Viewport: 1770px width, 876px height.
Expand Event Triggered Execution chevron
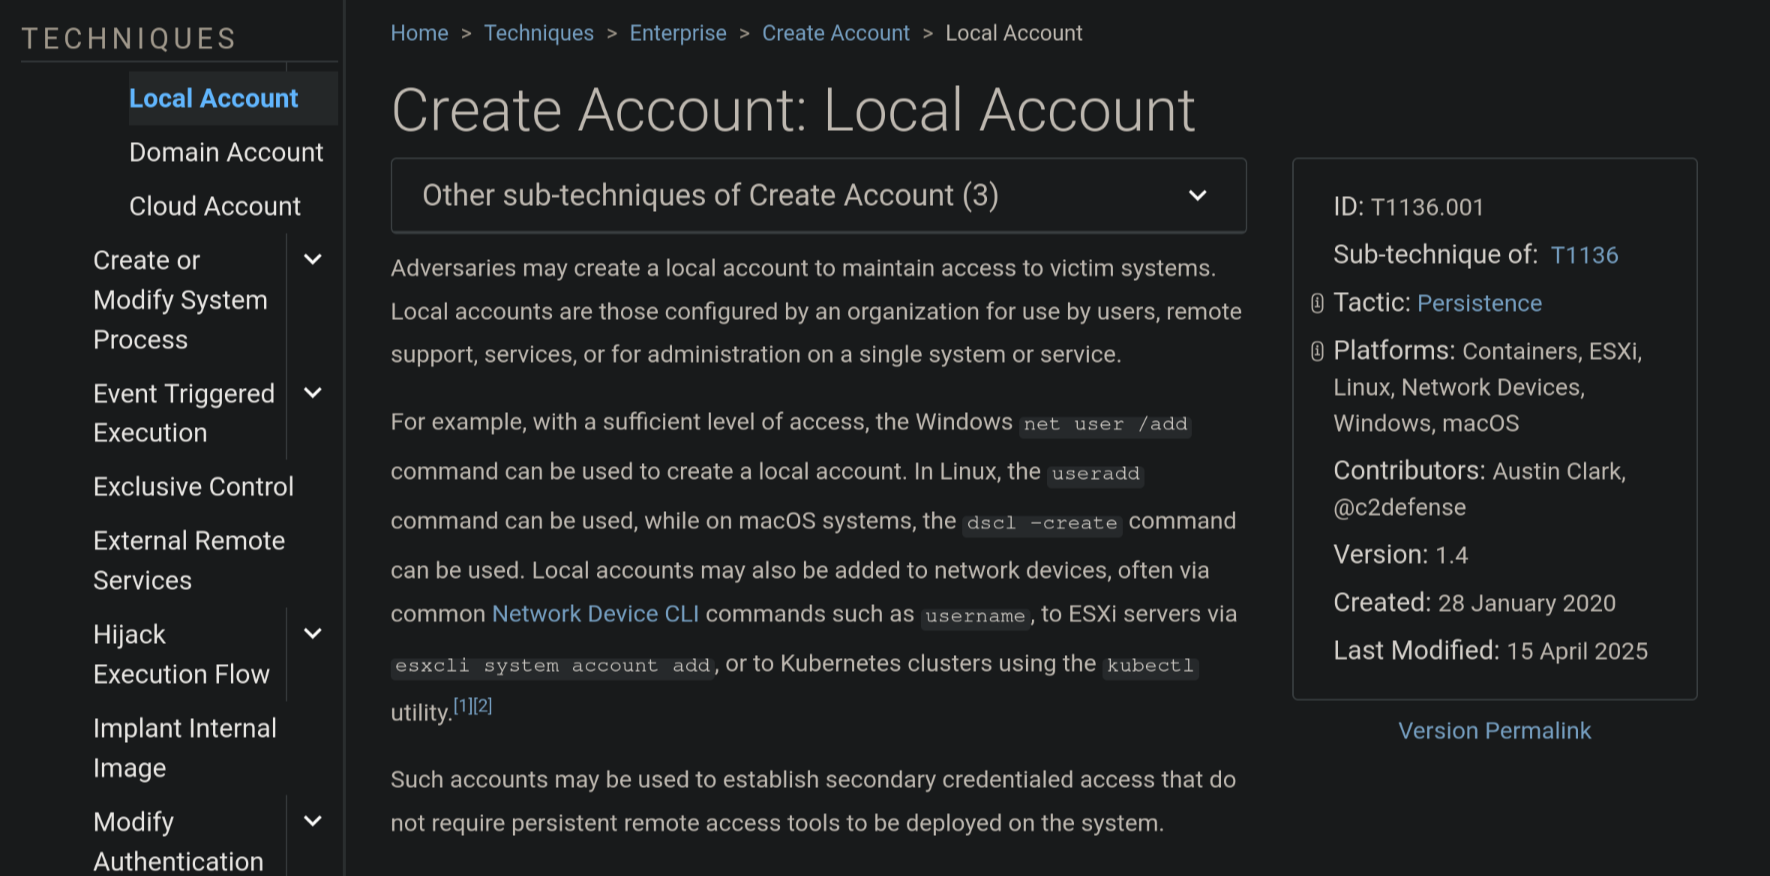point(313,393)
